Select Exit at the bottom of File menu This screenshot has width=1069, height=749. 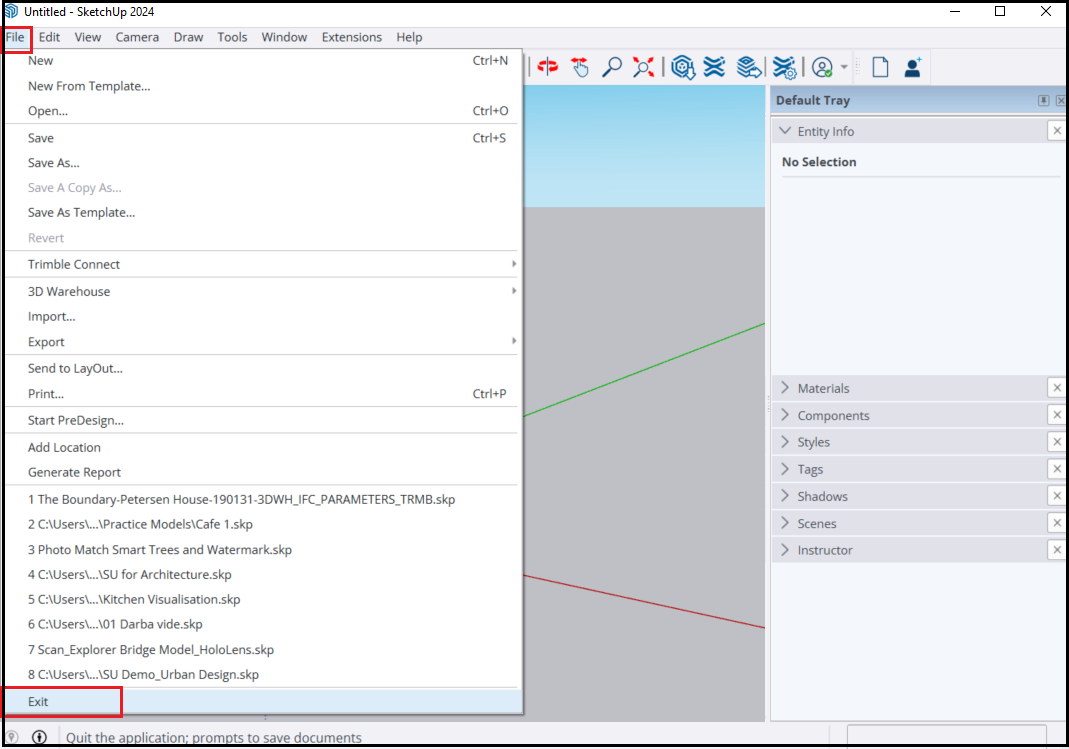click(38, 702)
